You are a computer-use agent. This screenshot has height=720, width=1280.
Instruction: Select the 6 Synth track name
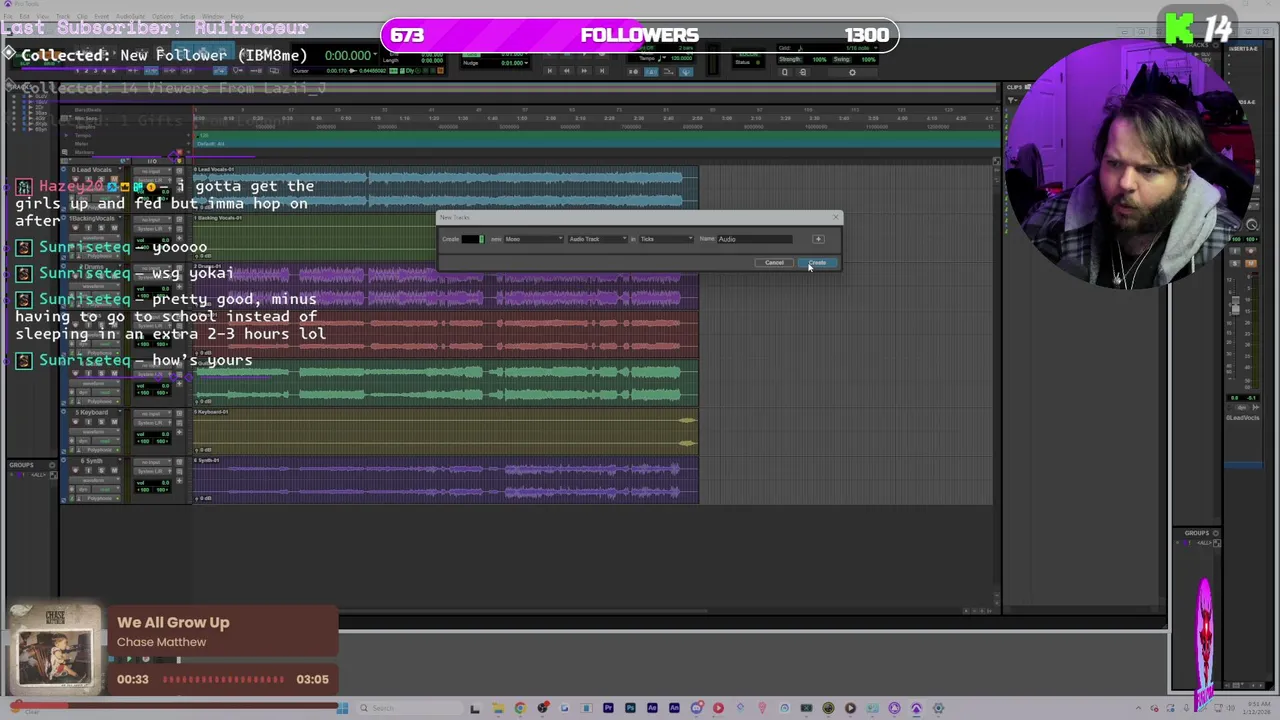92,461
